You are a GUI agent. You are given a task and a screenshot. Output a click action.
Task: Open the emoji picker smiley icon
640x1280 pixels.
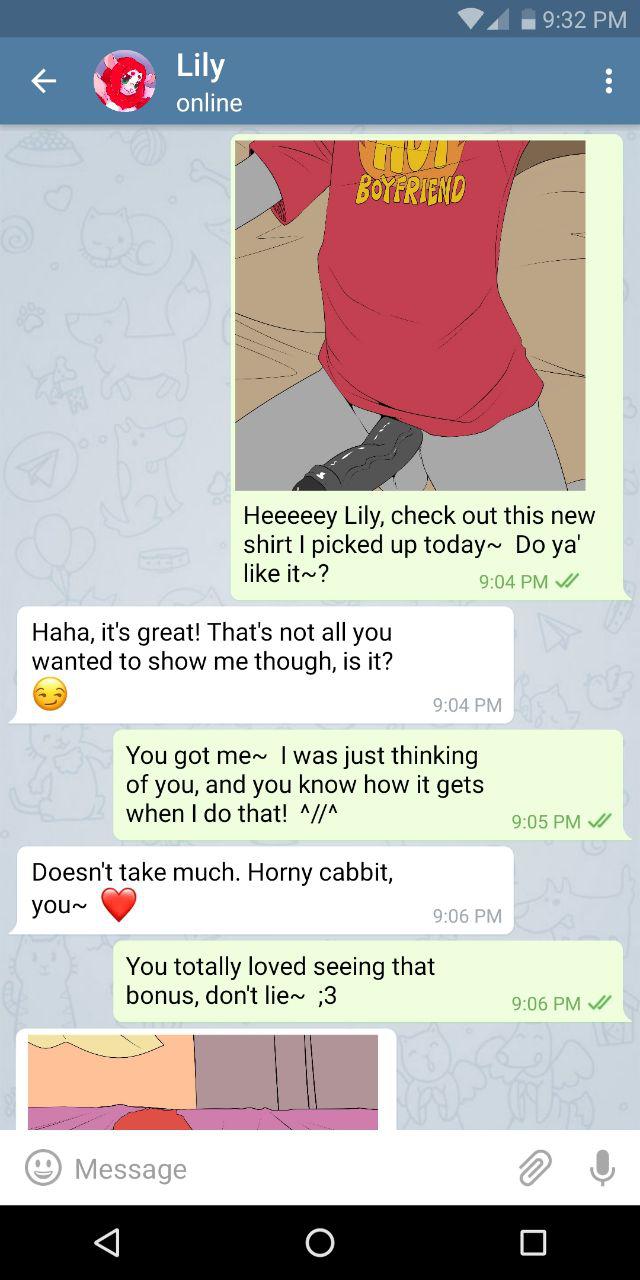pyautogui.click(x=43, y=1167)
